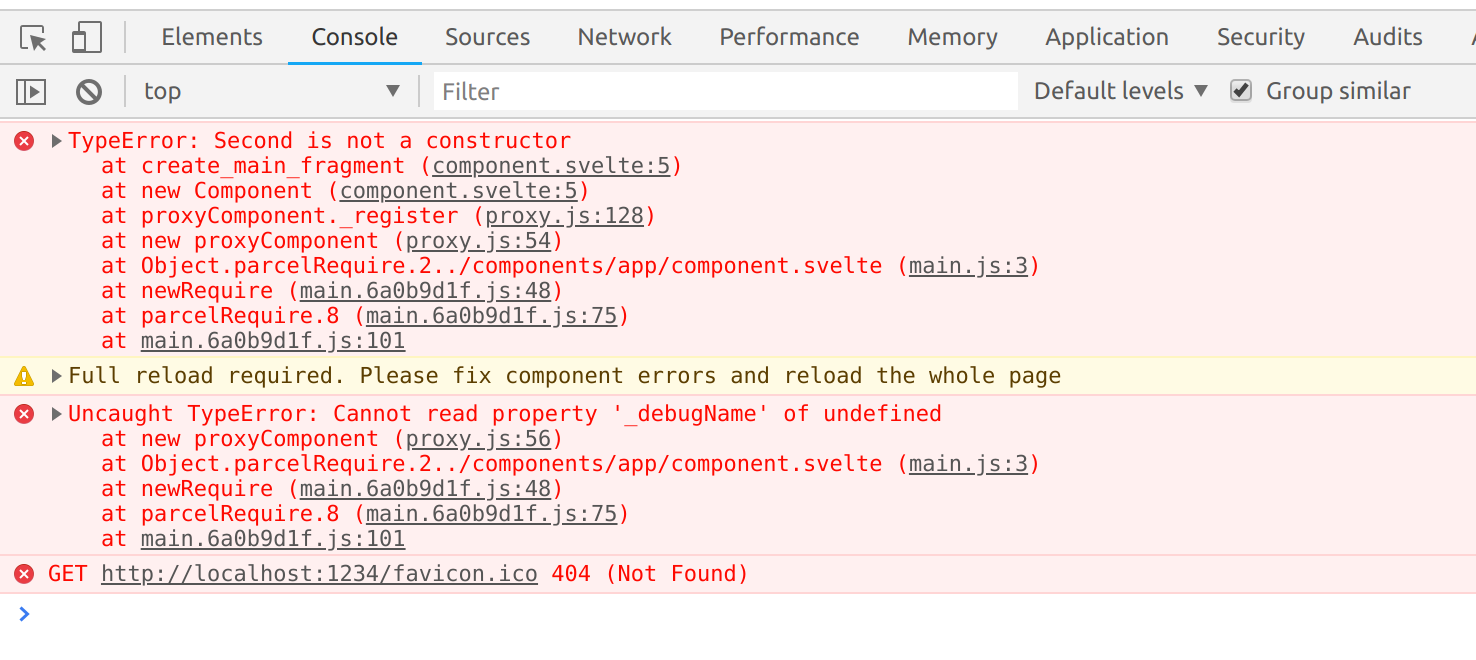Viewport: 1476px width, 660px height.
Task: Open the Application panel
Action: click(1106, 36)
